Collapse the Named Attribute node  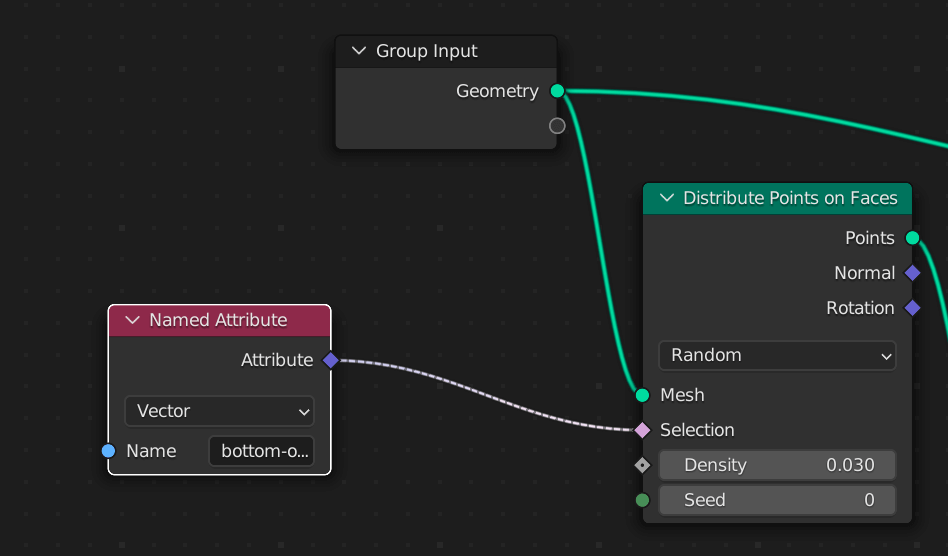coord(132,320)
